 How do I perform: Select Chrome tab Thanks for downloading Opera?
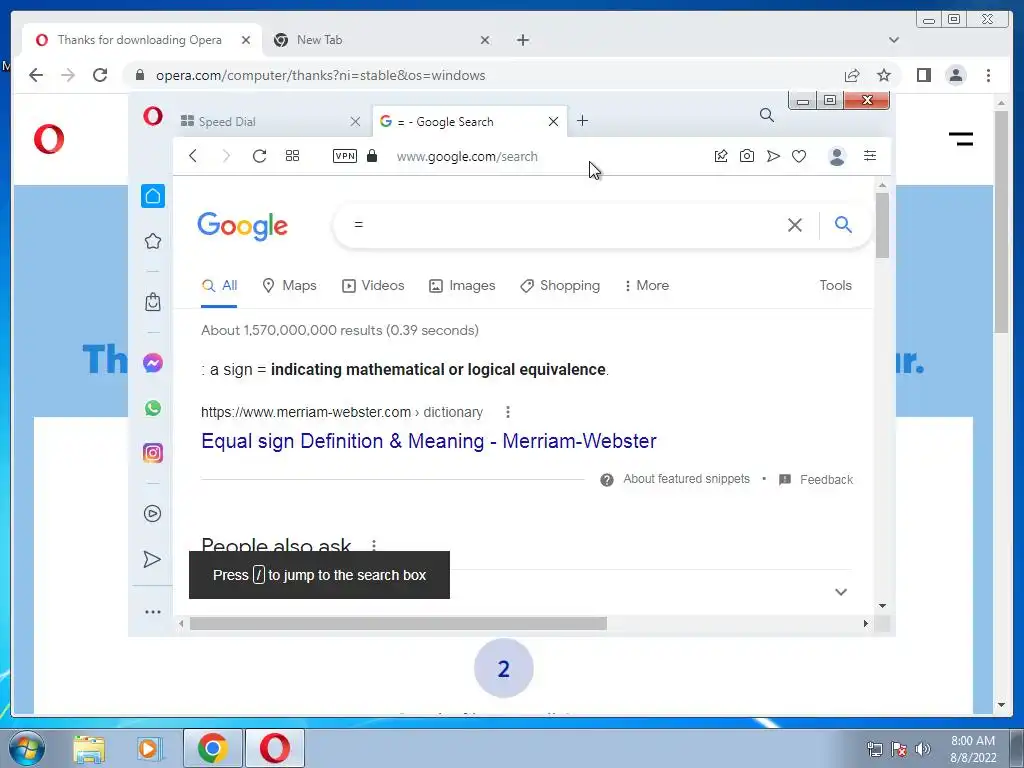click(x=140, y=40)
